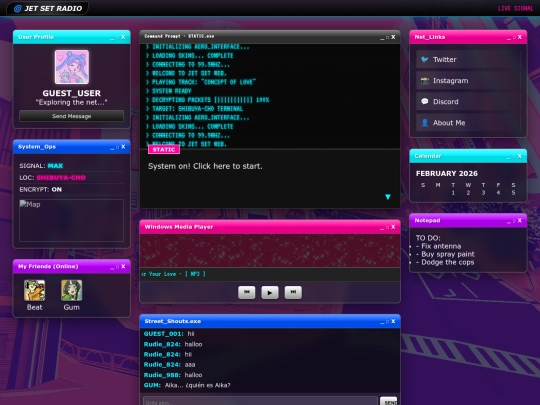This screenshot has width=540, height=405.
Task: Click the Jet Set Radio swirl logo
Action: click(18, 9)
